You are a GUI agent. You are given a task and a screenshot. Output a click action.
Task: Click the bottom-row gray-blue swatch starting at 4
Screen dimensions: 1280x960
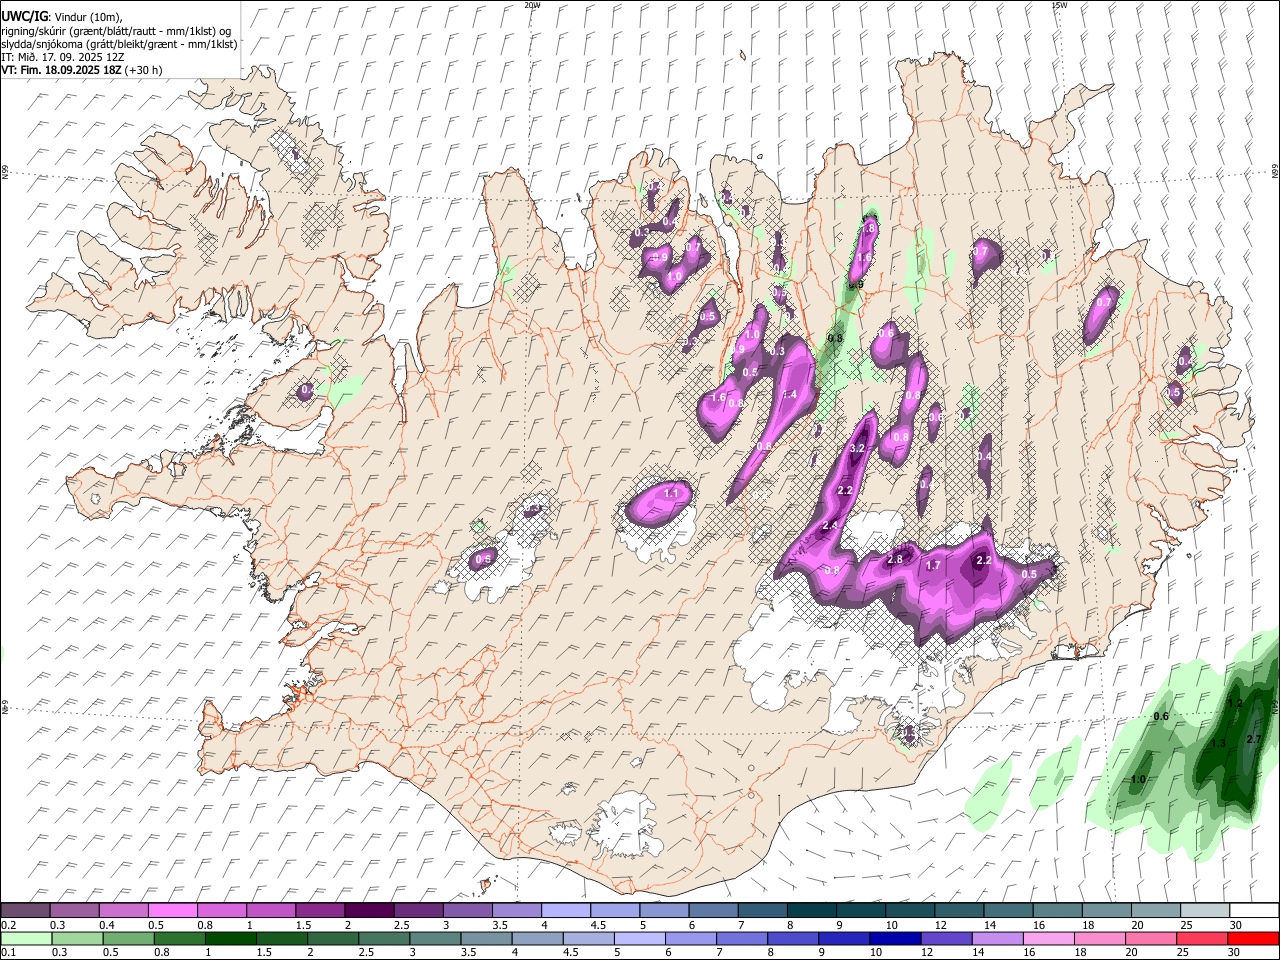[x=537, y=938]
